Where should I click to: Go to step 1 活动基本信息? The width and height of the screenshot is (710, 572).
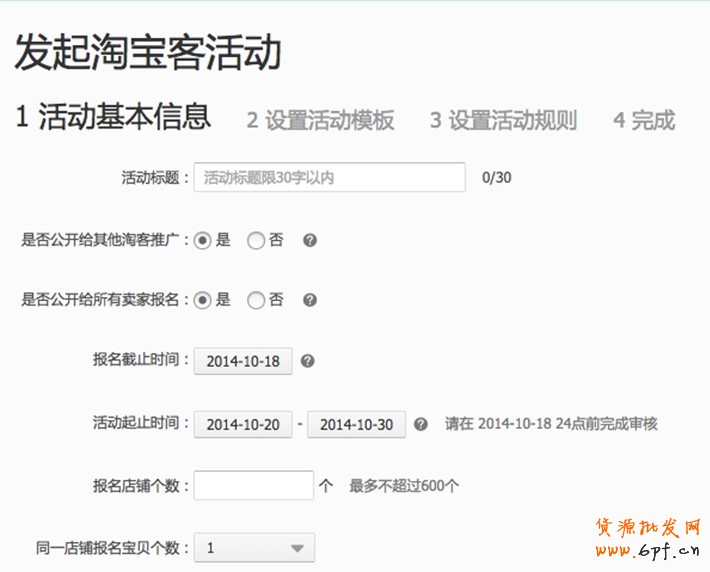[113, 116]
